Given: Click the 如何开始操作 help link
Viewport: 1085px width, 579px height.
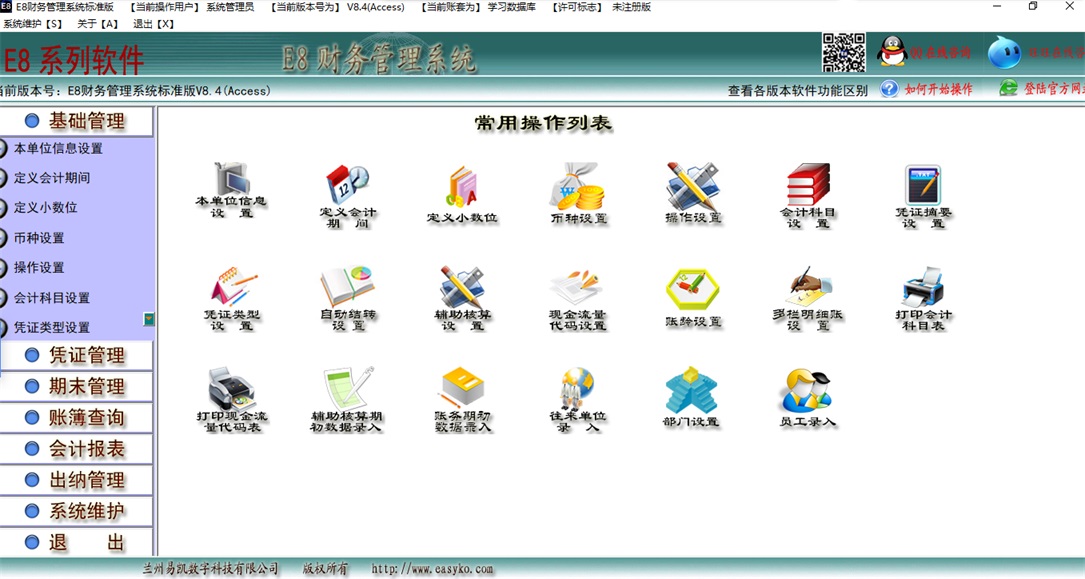Looking at the screenshot, I should tap(937, 89).
